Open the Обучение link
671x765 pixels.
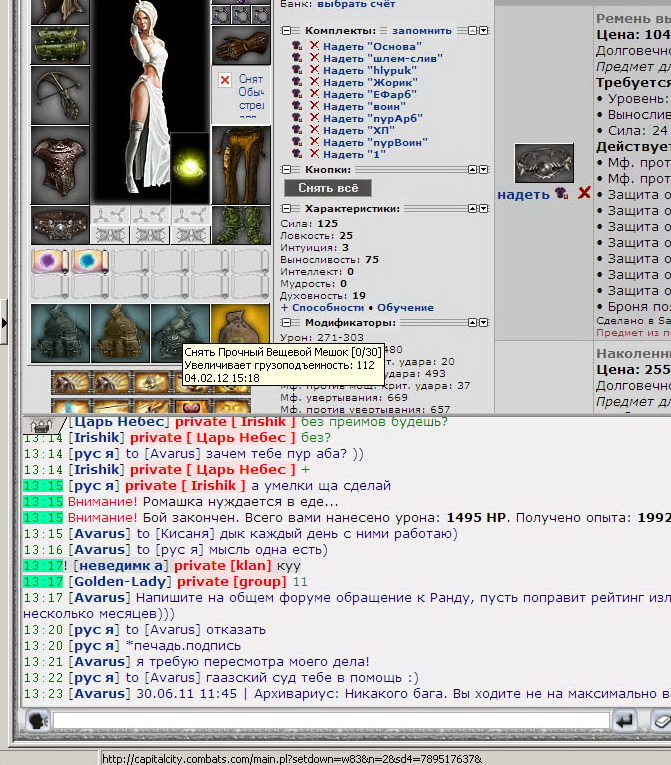pos(405,308)
